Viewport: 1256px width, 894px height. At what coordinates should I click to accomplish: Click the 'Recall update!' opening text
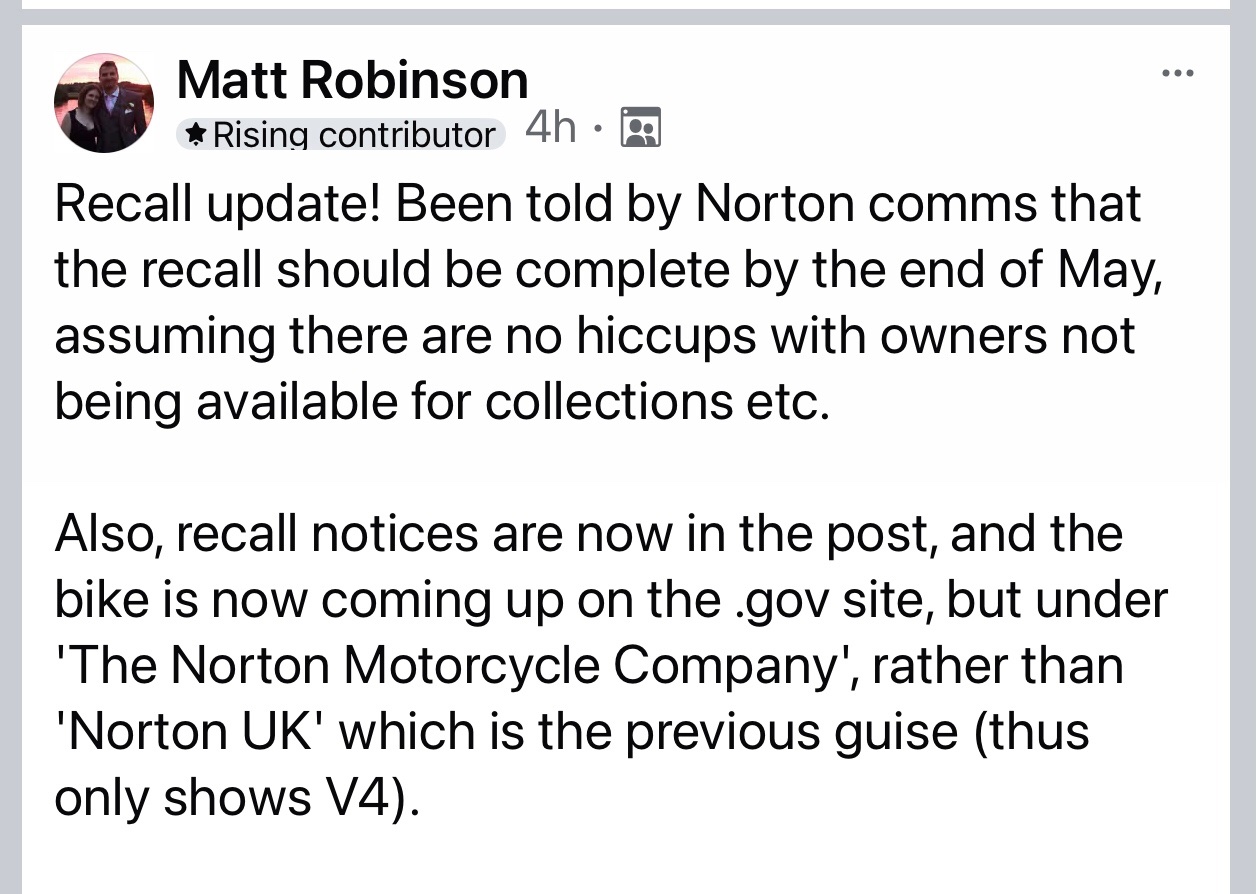(x=218, y=205)
